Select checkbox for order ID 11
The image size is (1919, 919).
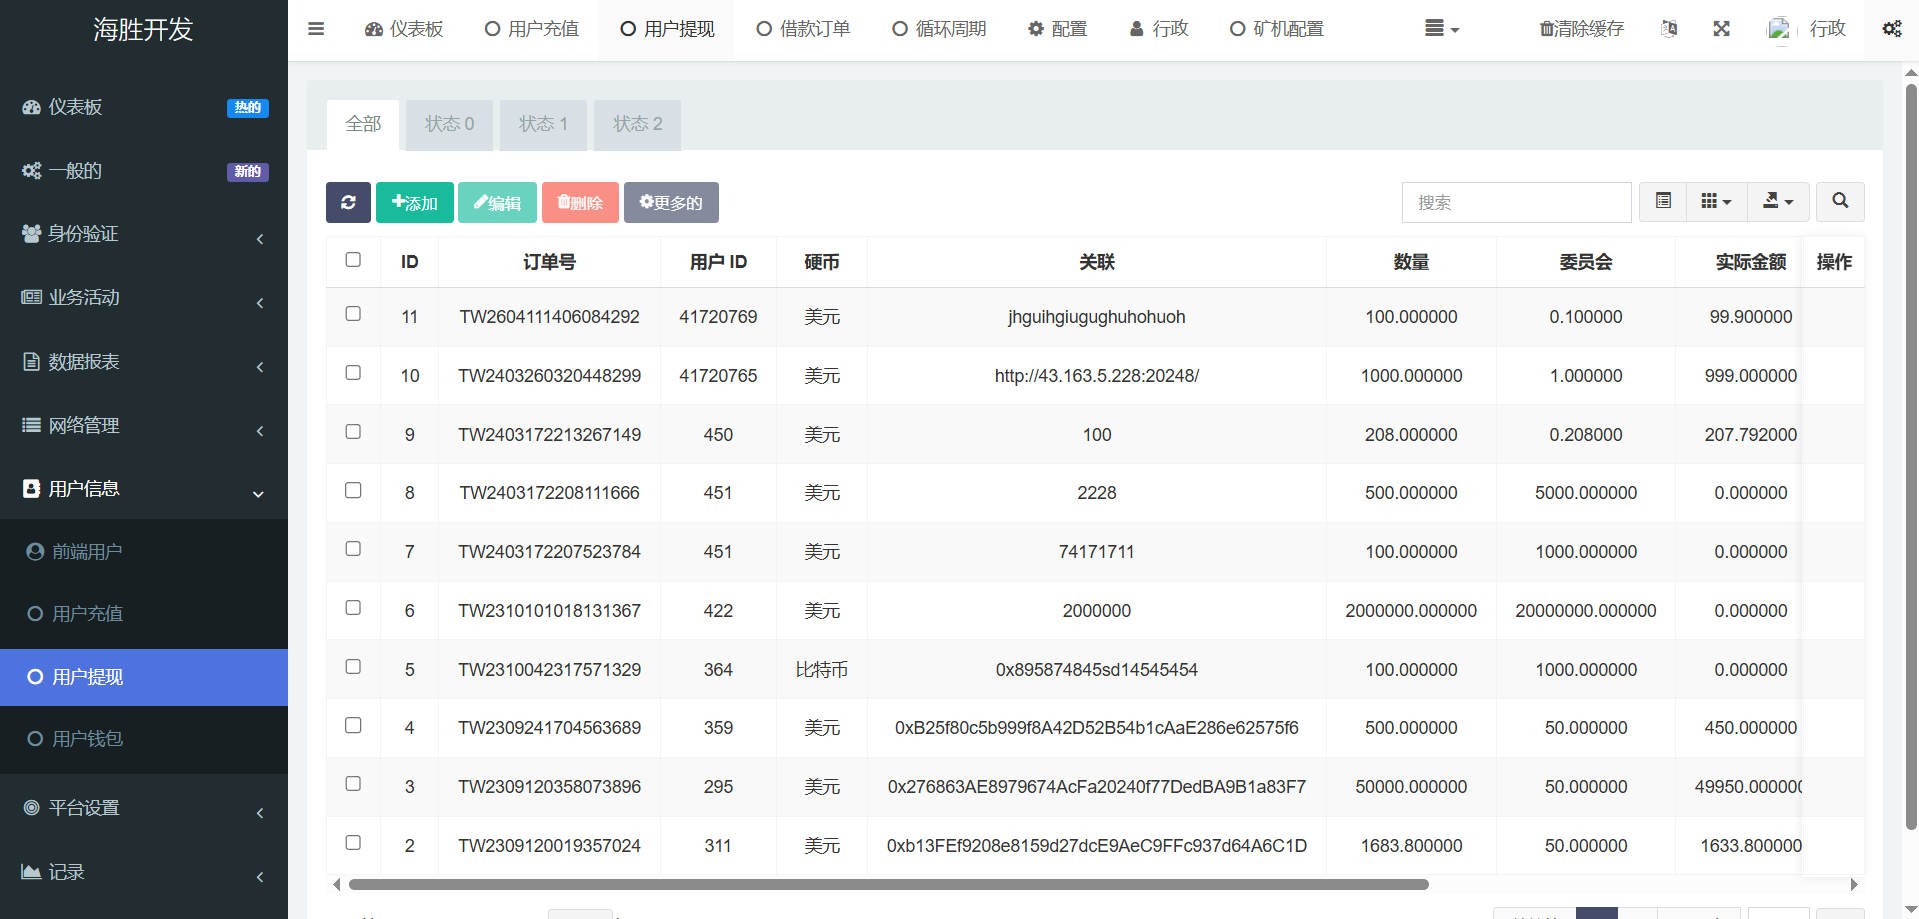coord(353,314)
